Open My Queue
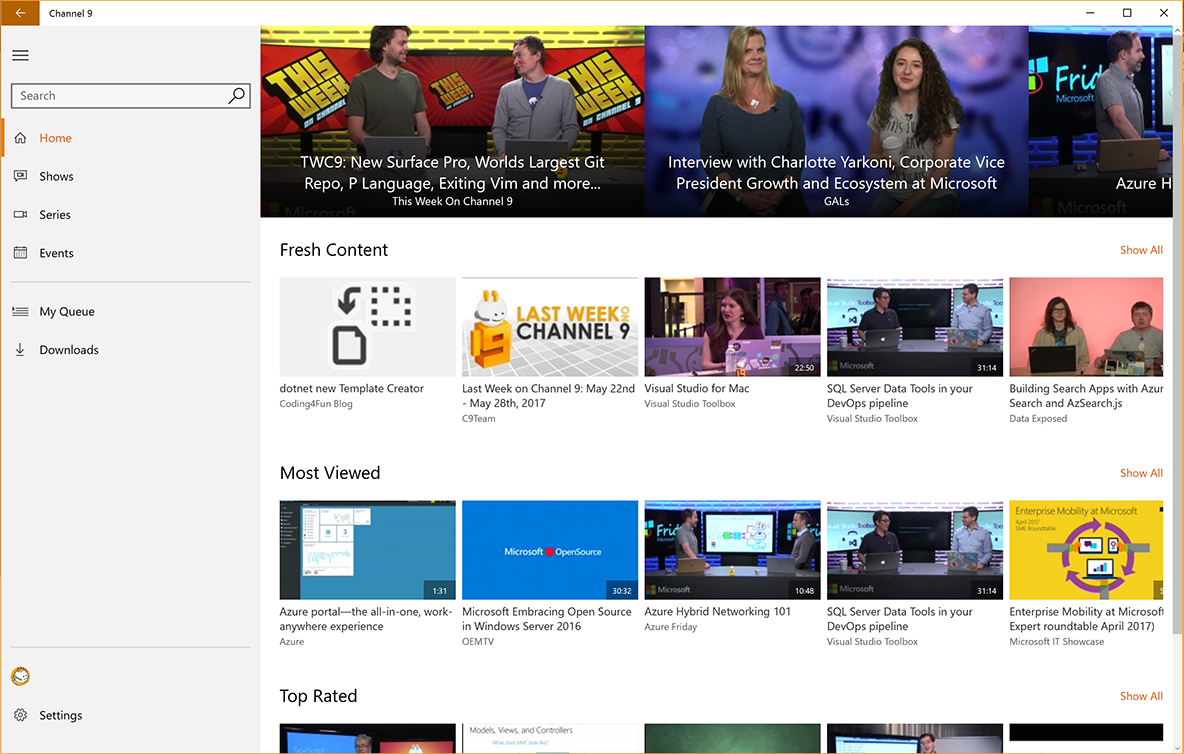Screen dimensions: 1184x754 pos(66,311)
